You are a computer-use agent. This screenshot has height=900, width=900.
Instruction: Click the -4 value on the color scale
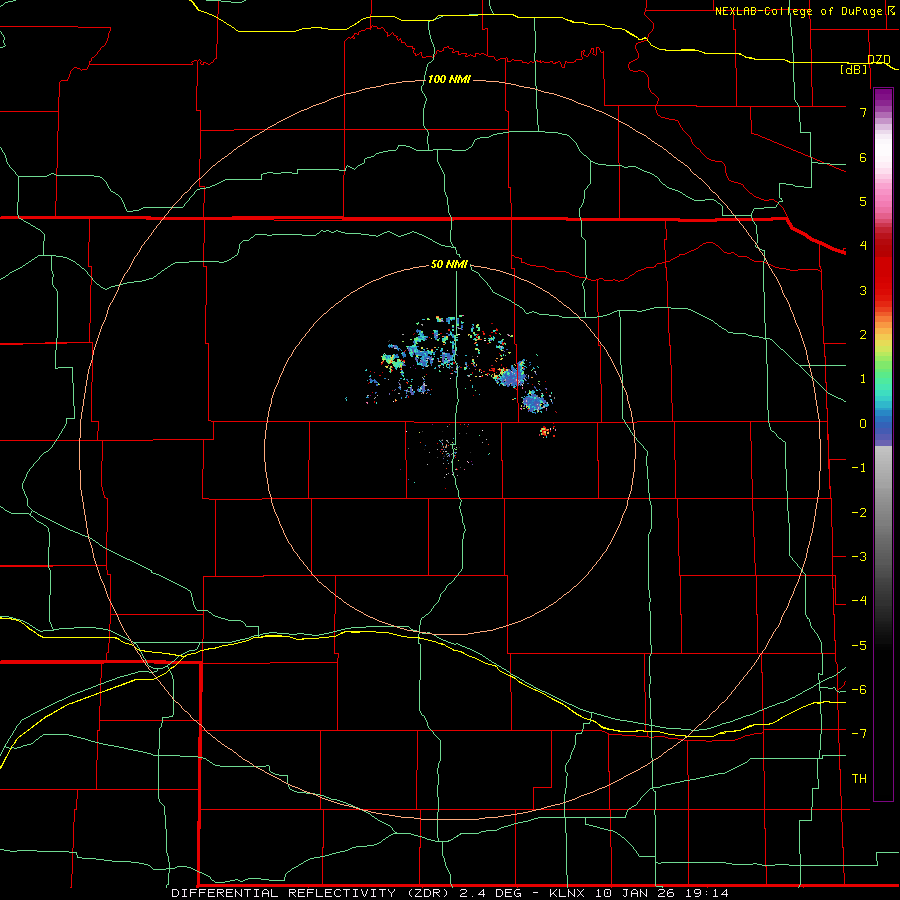859,601
